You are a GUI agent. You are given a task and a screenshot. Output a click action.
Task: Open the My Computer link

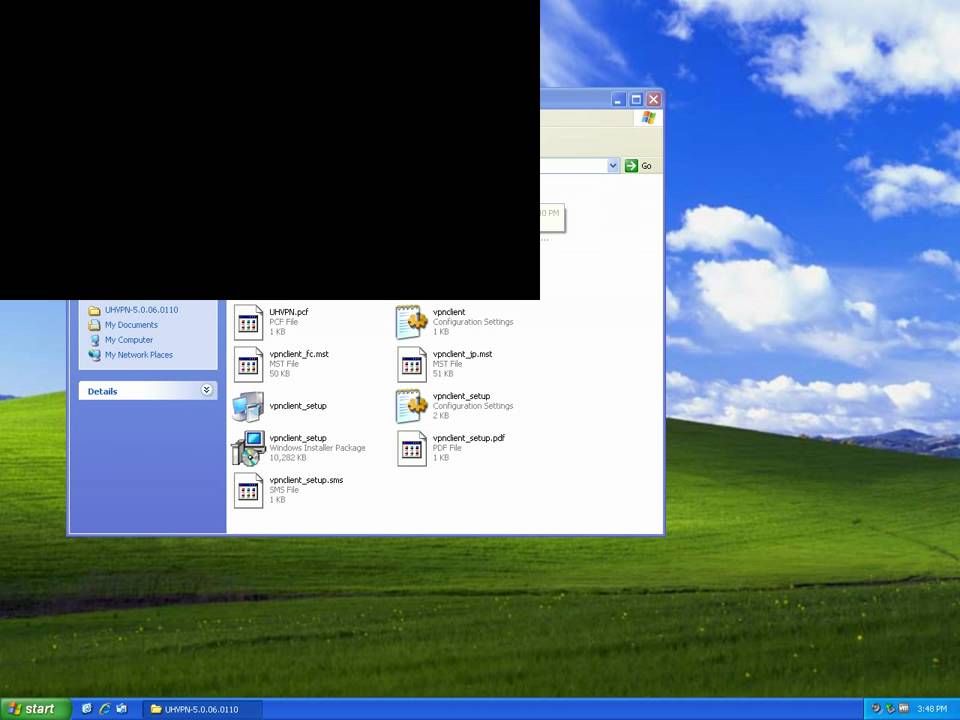click(x=129, y=340)
